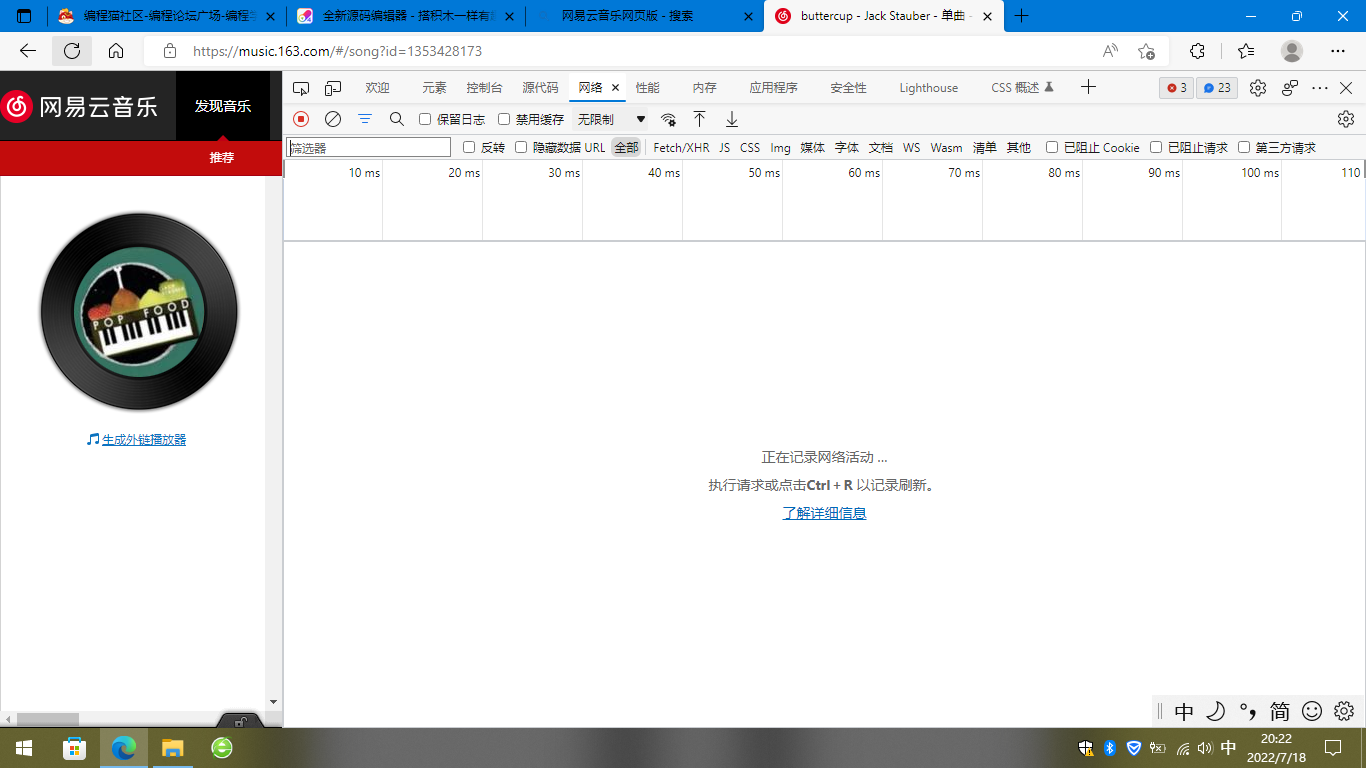
Task: Open Microsoft Store from the taskbar
Action: click(x=74, y=748)
